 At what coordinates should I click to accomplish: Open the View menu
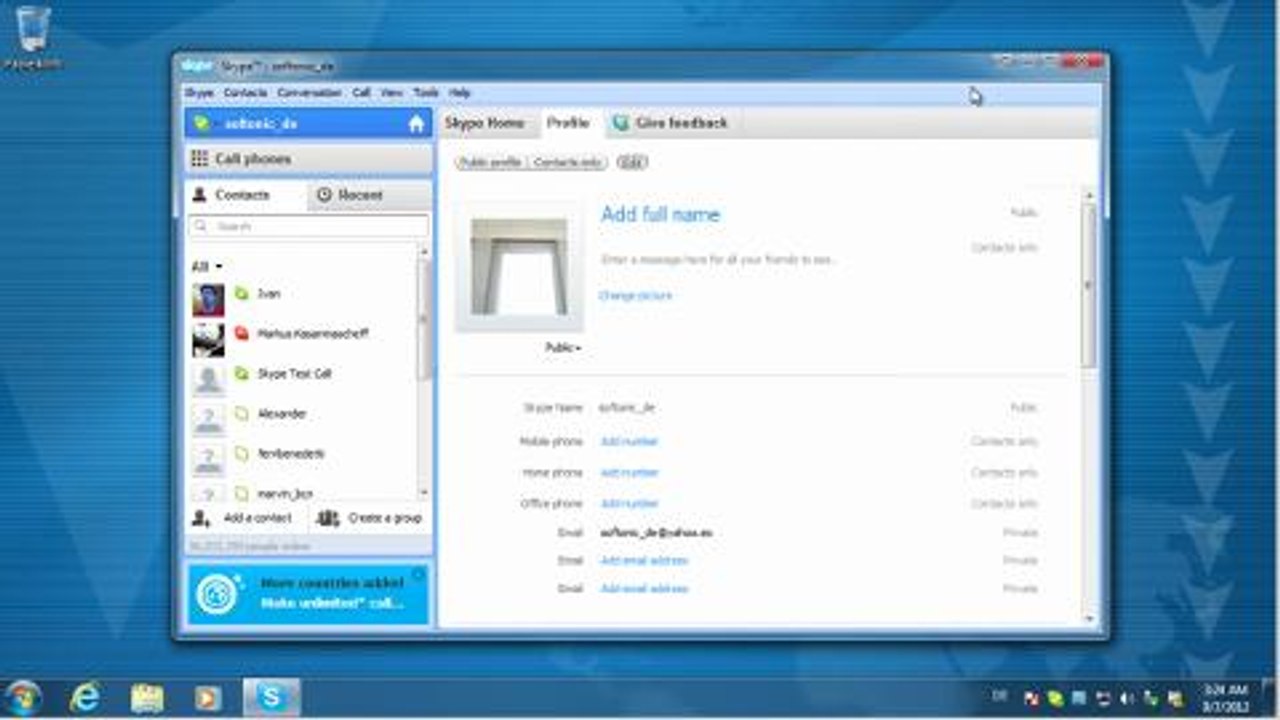click(392, 93)
